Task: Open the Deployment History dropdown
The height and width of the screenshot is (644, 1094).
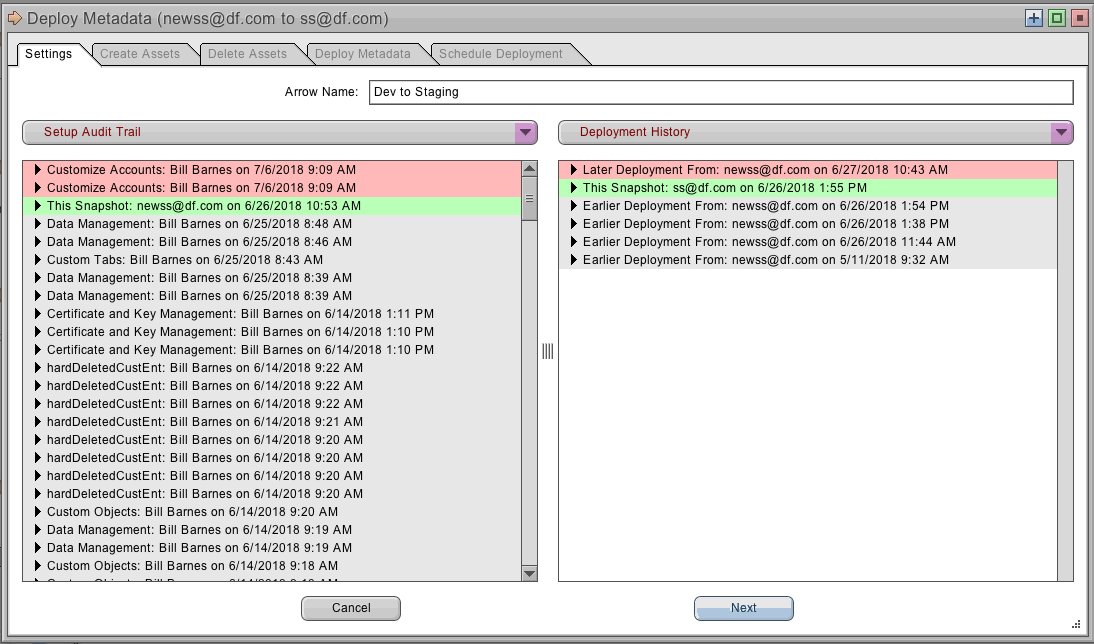Action: (1062, 132)
